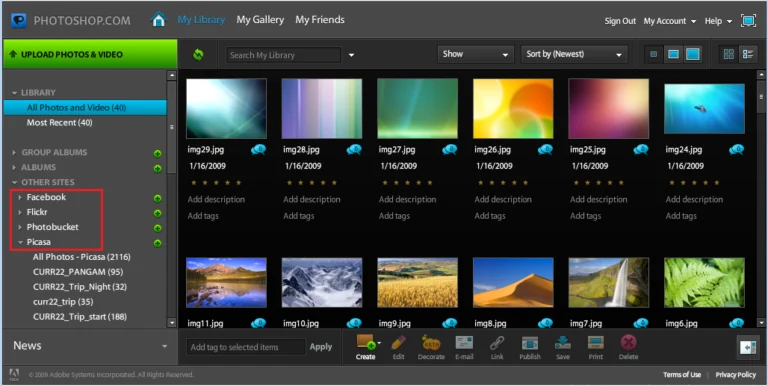Select All Photos and Video (40)
This screenshot has height=386, width=768.
pos(85,107)
